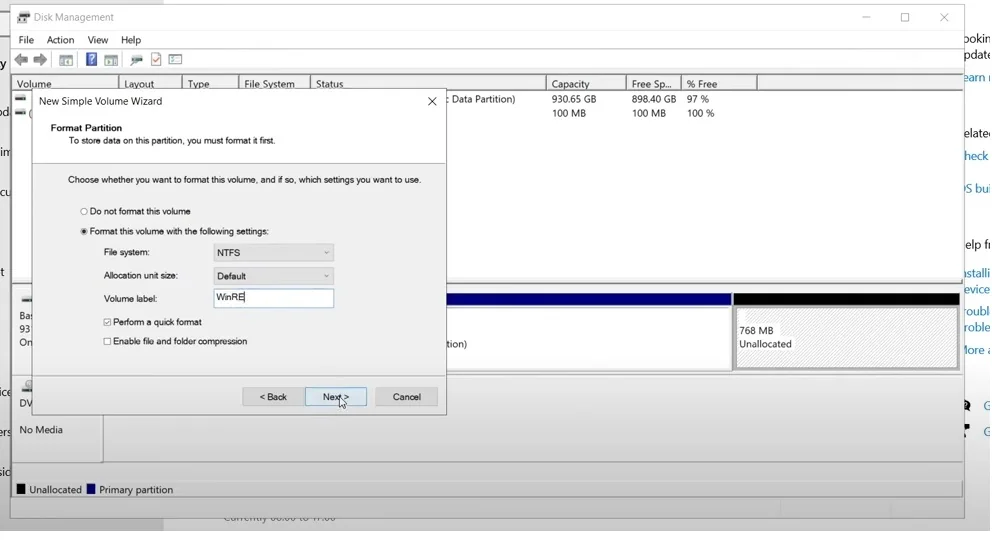Screen dimensions: 992x540
Task: Sort by the Type column header
Action: [x=211, y=83]
